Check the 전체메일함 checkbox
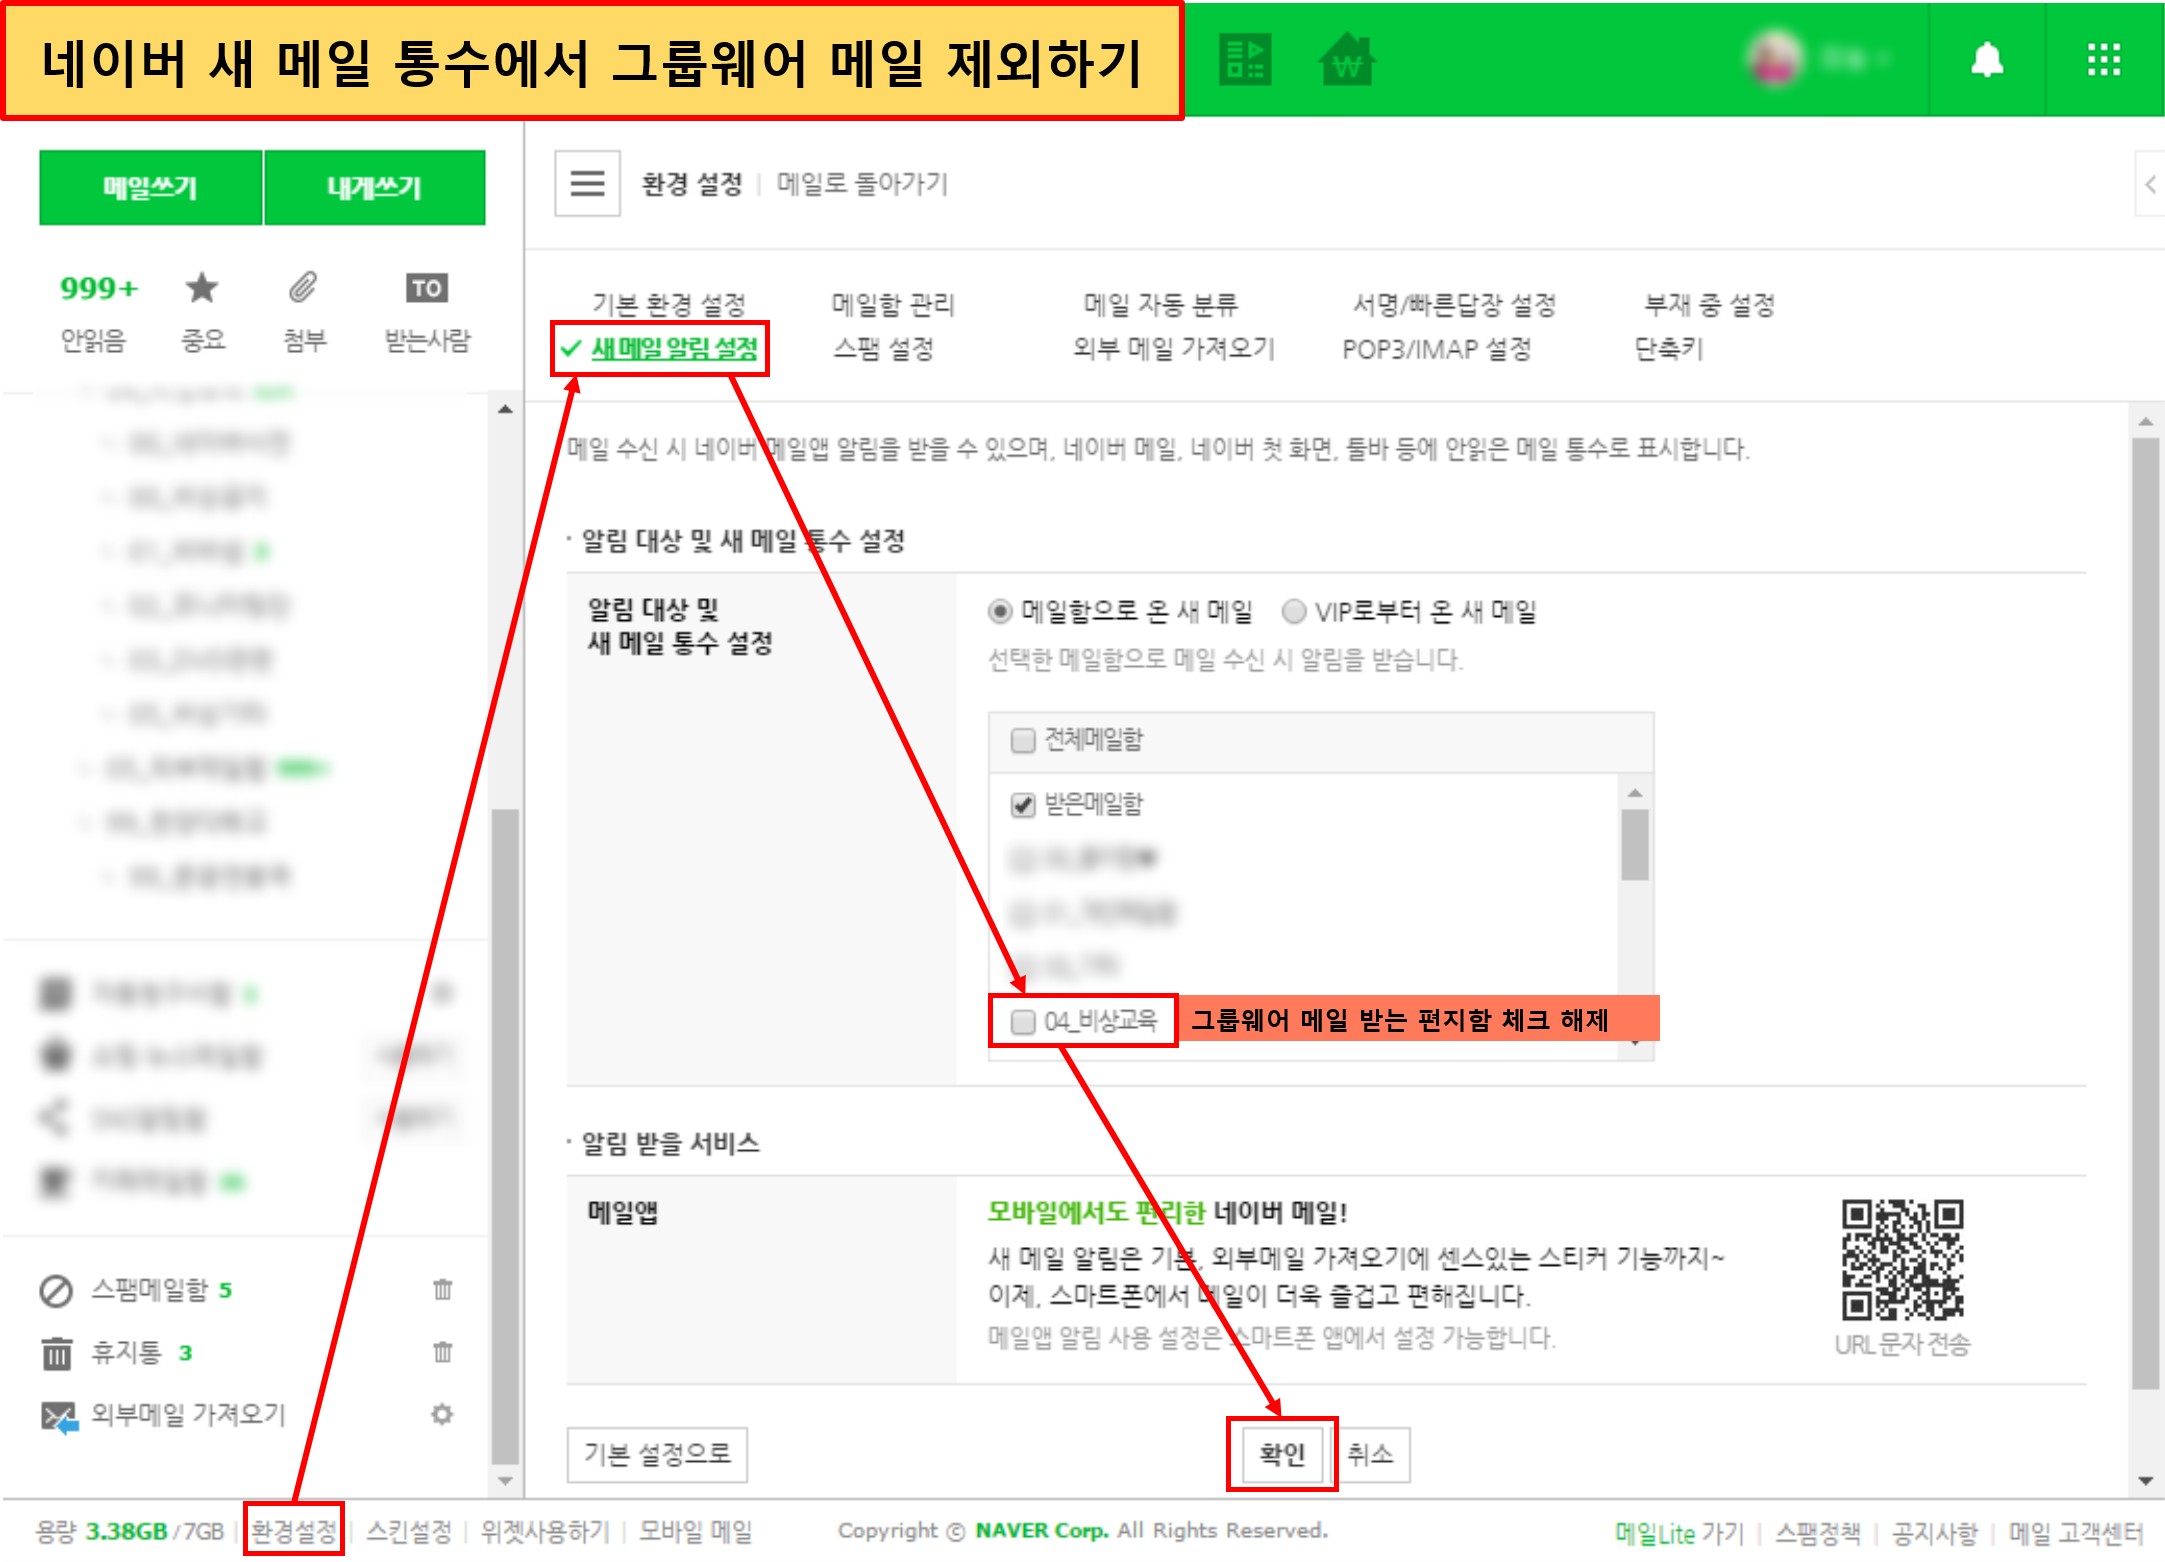Screen dimensions: 2165x1562 click(1022, 740)
